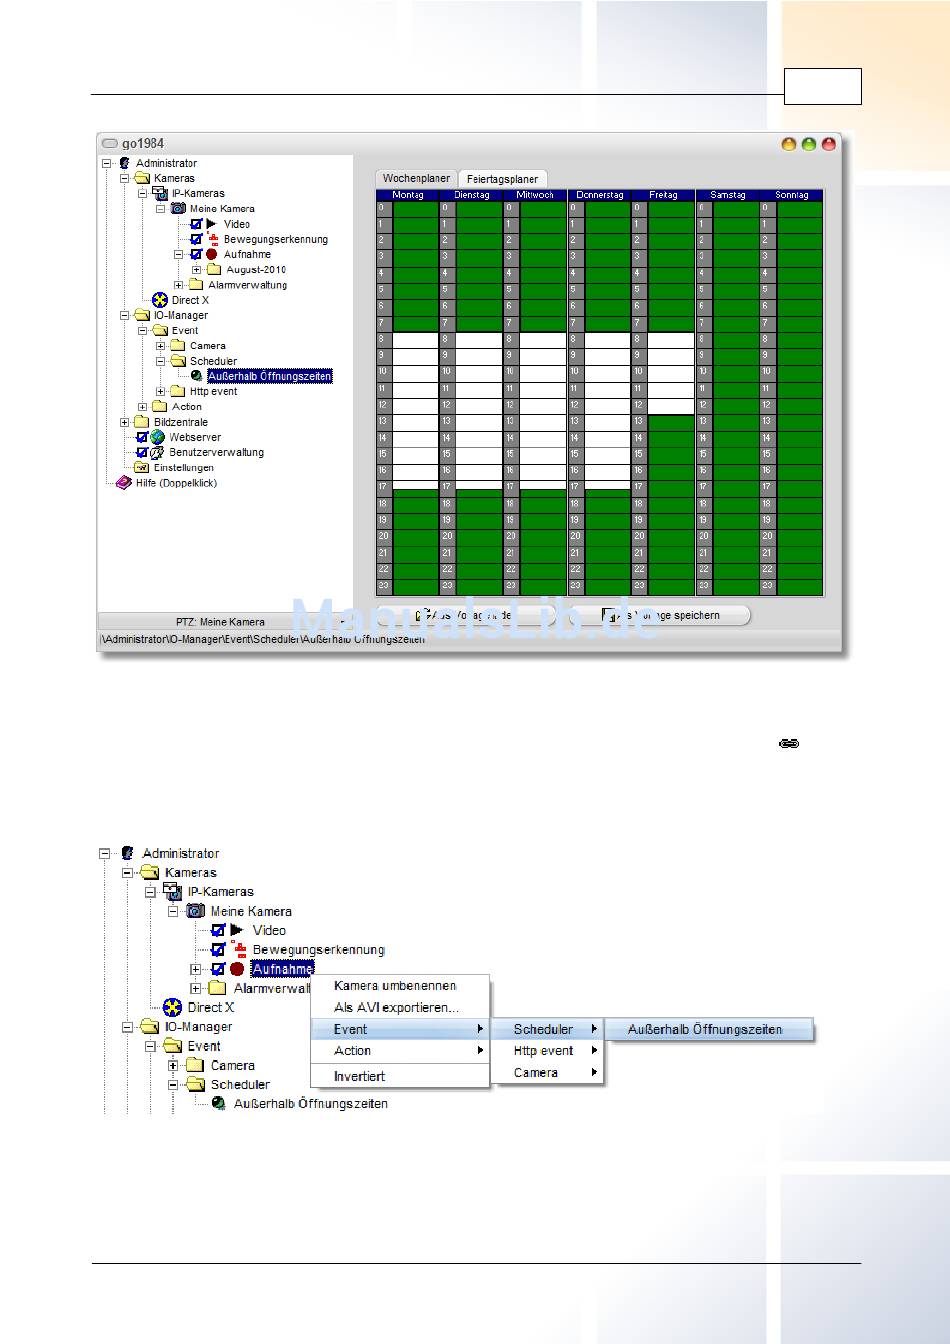Switch to the Wochenplaner tab

[x=416, y=178]
